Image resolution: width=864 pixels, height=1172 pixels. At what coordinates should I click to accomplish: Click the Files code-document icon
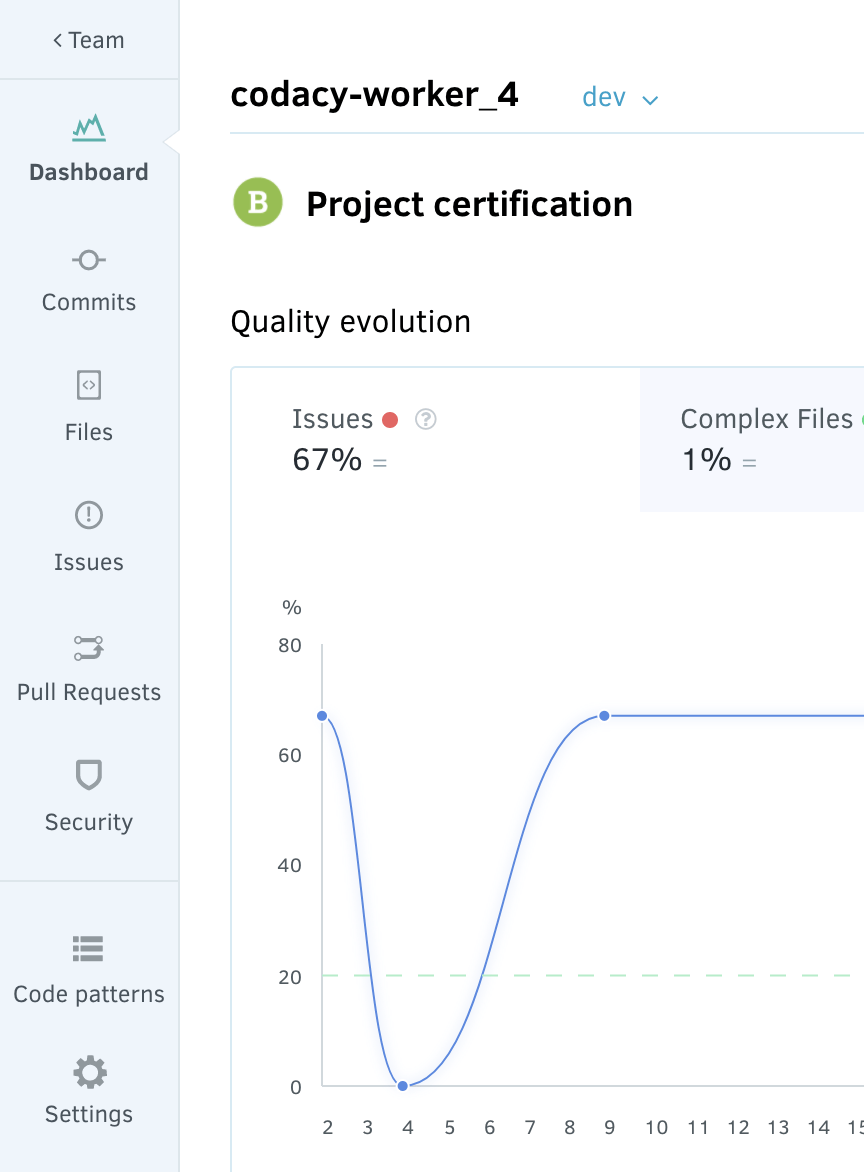pos(89,385)
